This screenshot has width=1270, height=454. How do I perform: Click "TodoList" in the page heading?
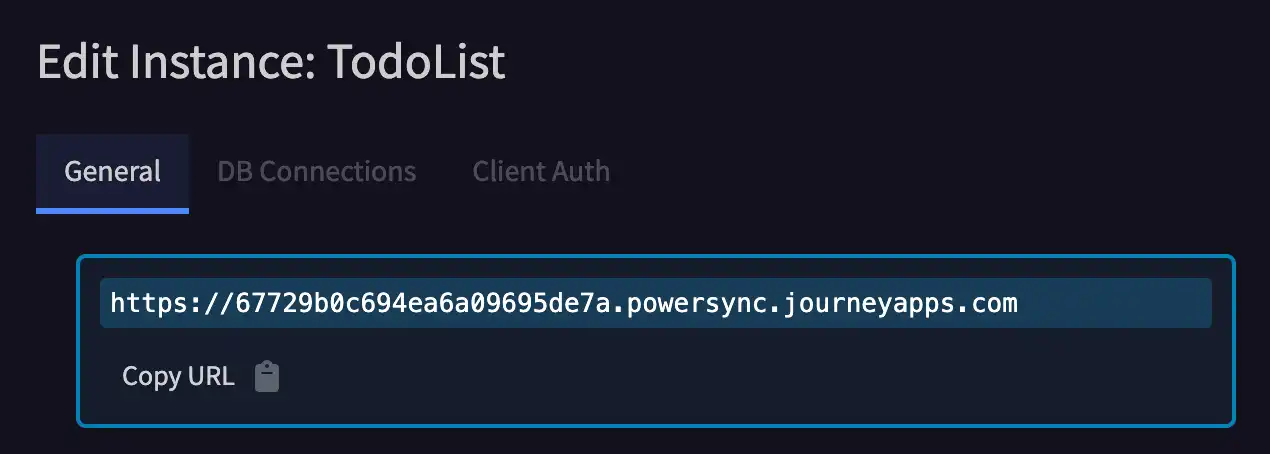[x=416, y=63]
